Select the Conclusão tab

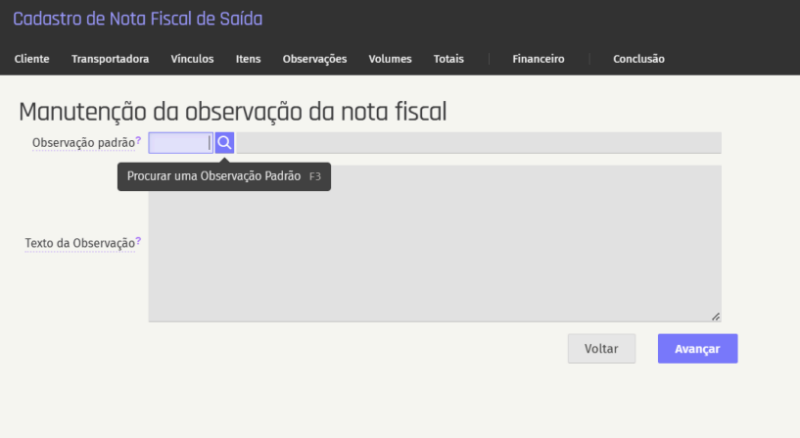coord(638,59)
